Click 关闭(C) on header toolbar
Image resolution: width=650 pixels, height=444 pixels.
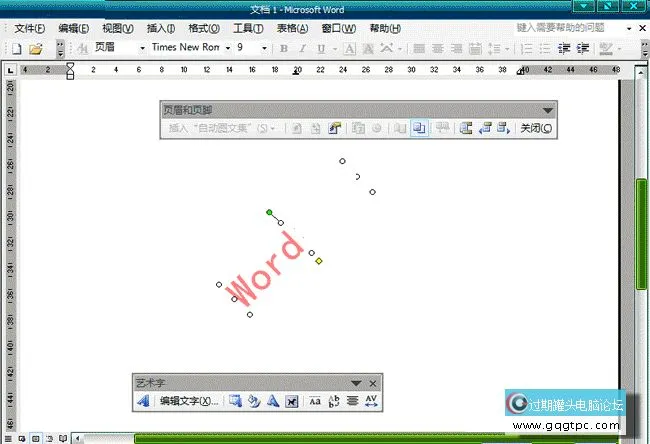coord(536,129)
